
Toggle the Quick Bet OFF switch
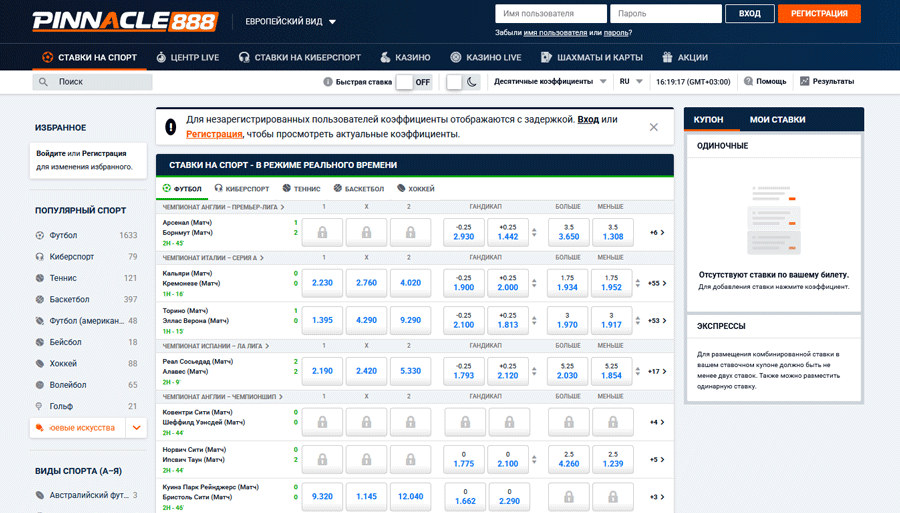[414, 82]
